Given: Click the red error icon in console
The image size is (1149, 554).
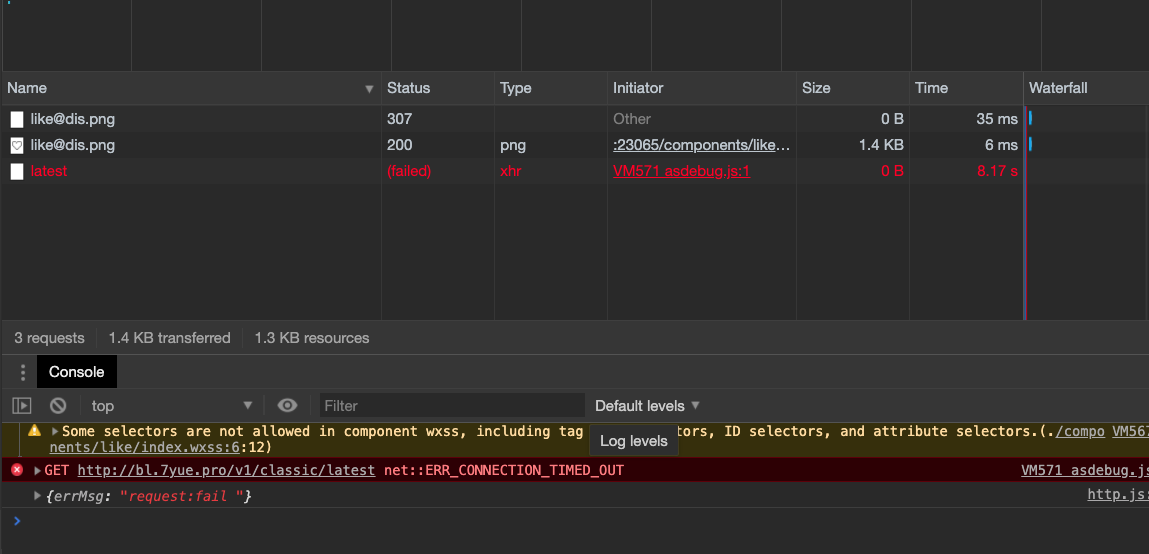Looking at the screenshot, I should (17, 470).
